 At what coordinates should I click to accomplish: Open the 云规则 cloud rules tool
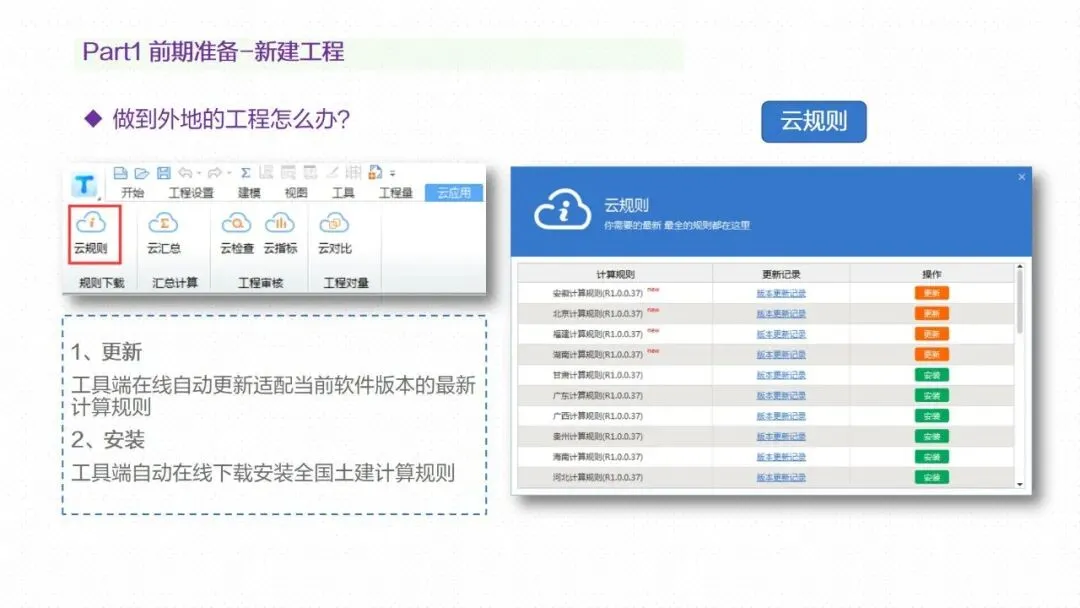(91, 233)
